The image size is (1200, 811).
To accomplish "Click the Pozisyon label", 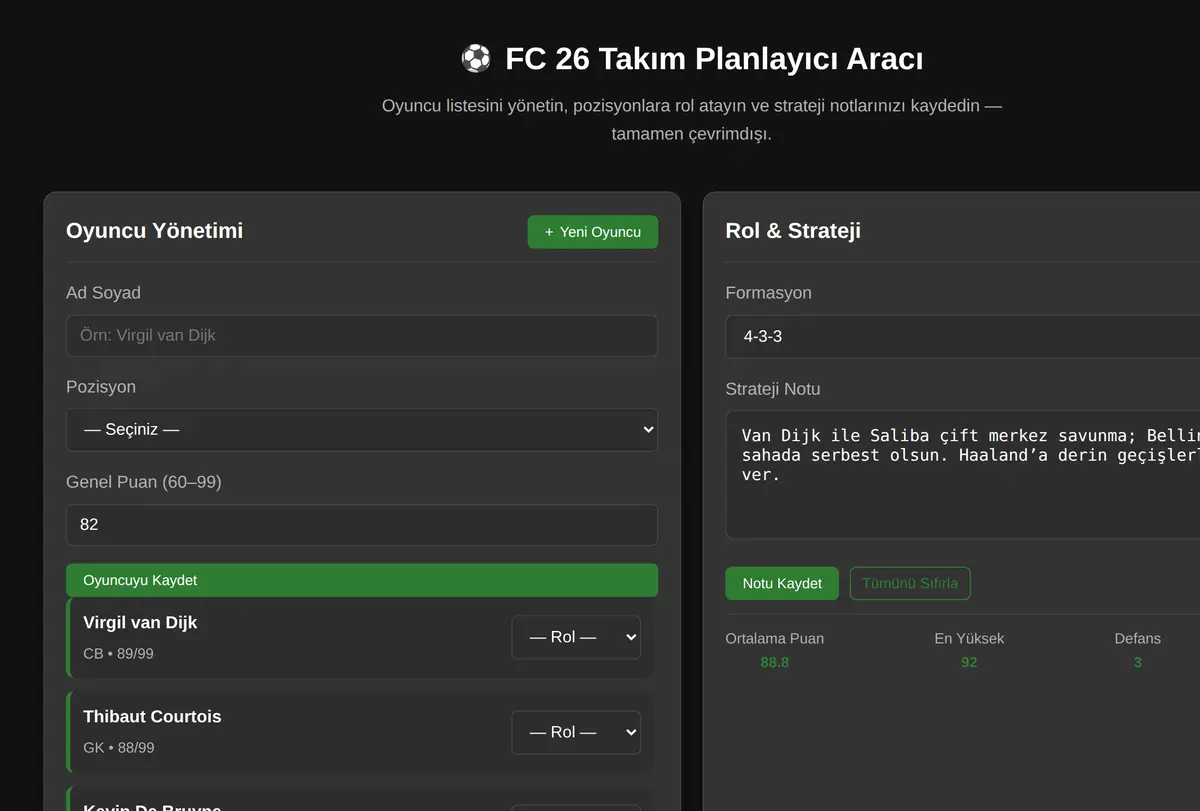I will (101, 387).
